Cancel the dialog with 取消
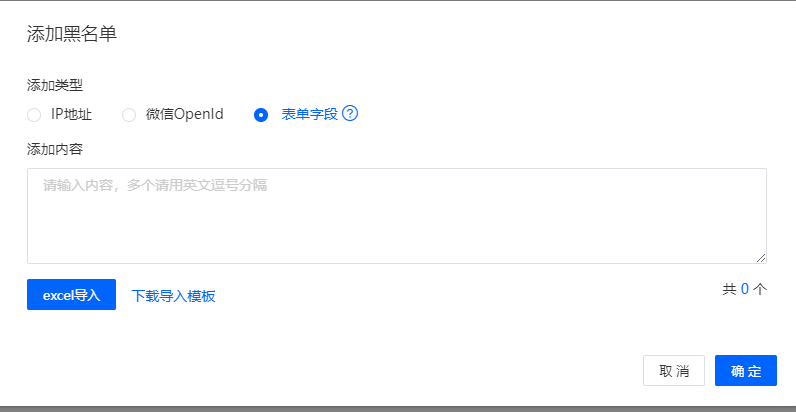The image size is (796, 412). 674,370
